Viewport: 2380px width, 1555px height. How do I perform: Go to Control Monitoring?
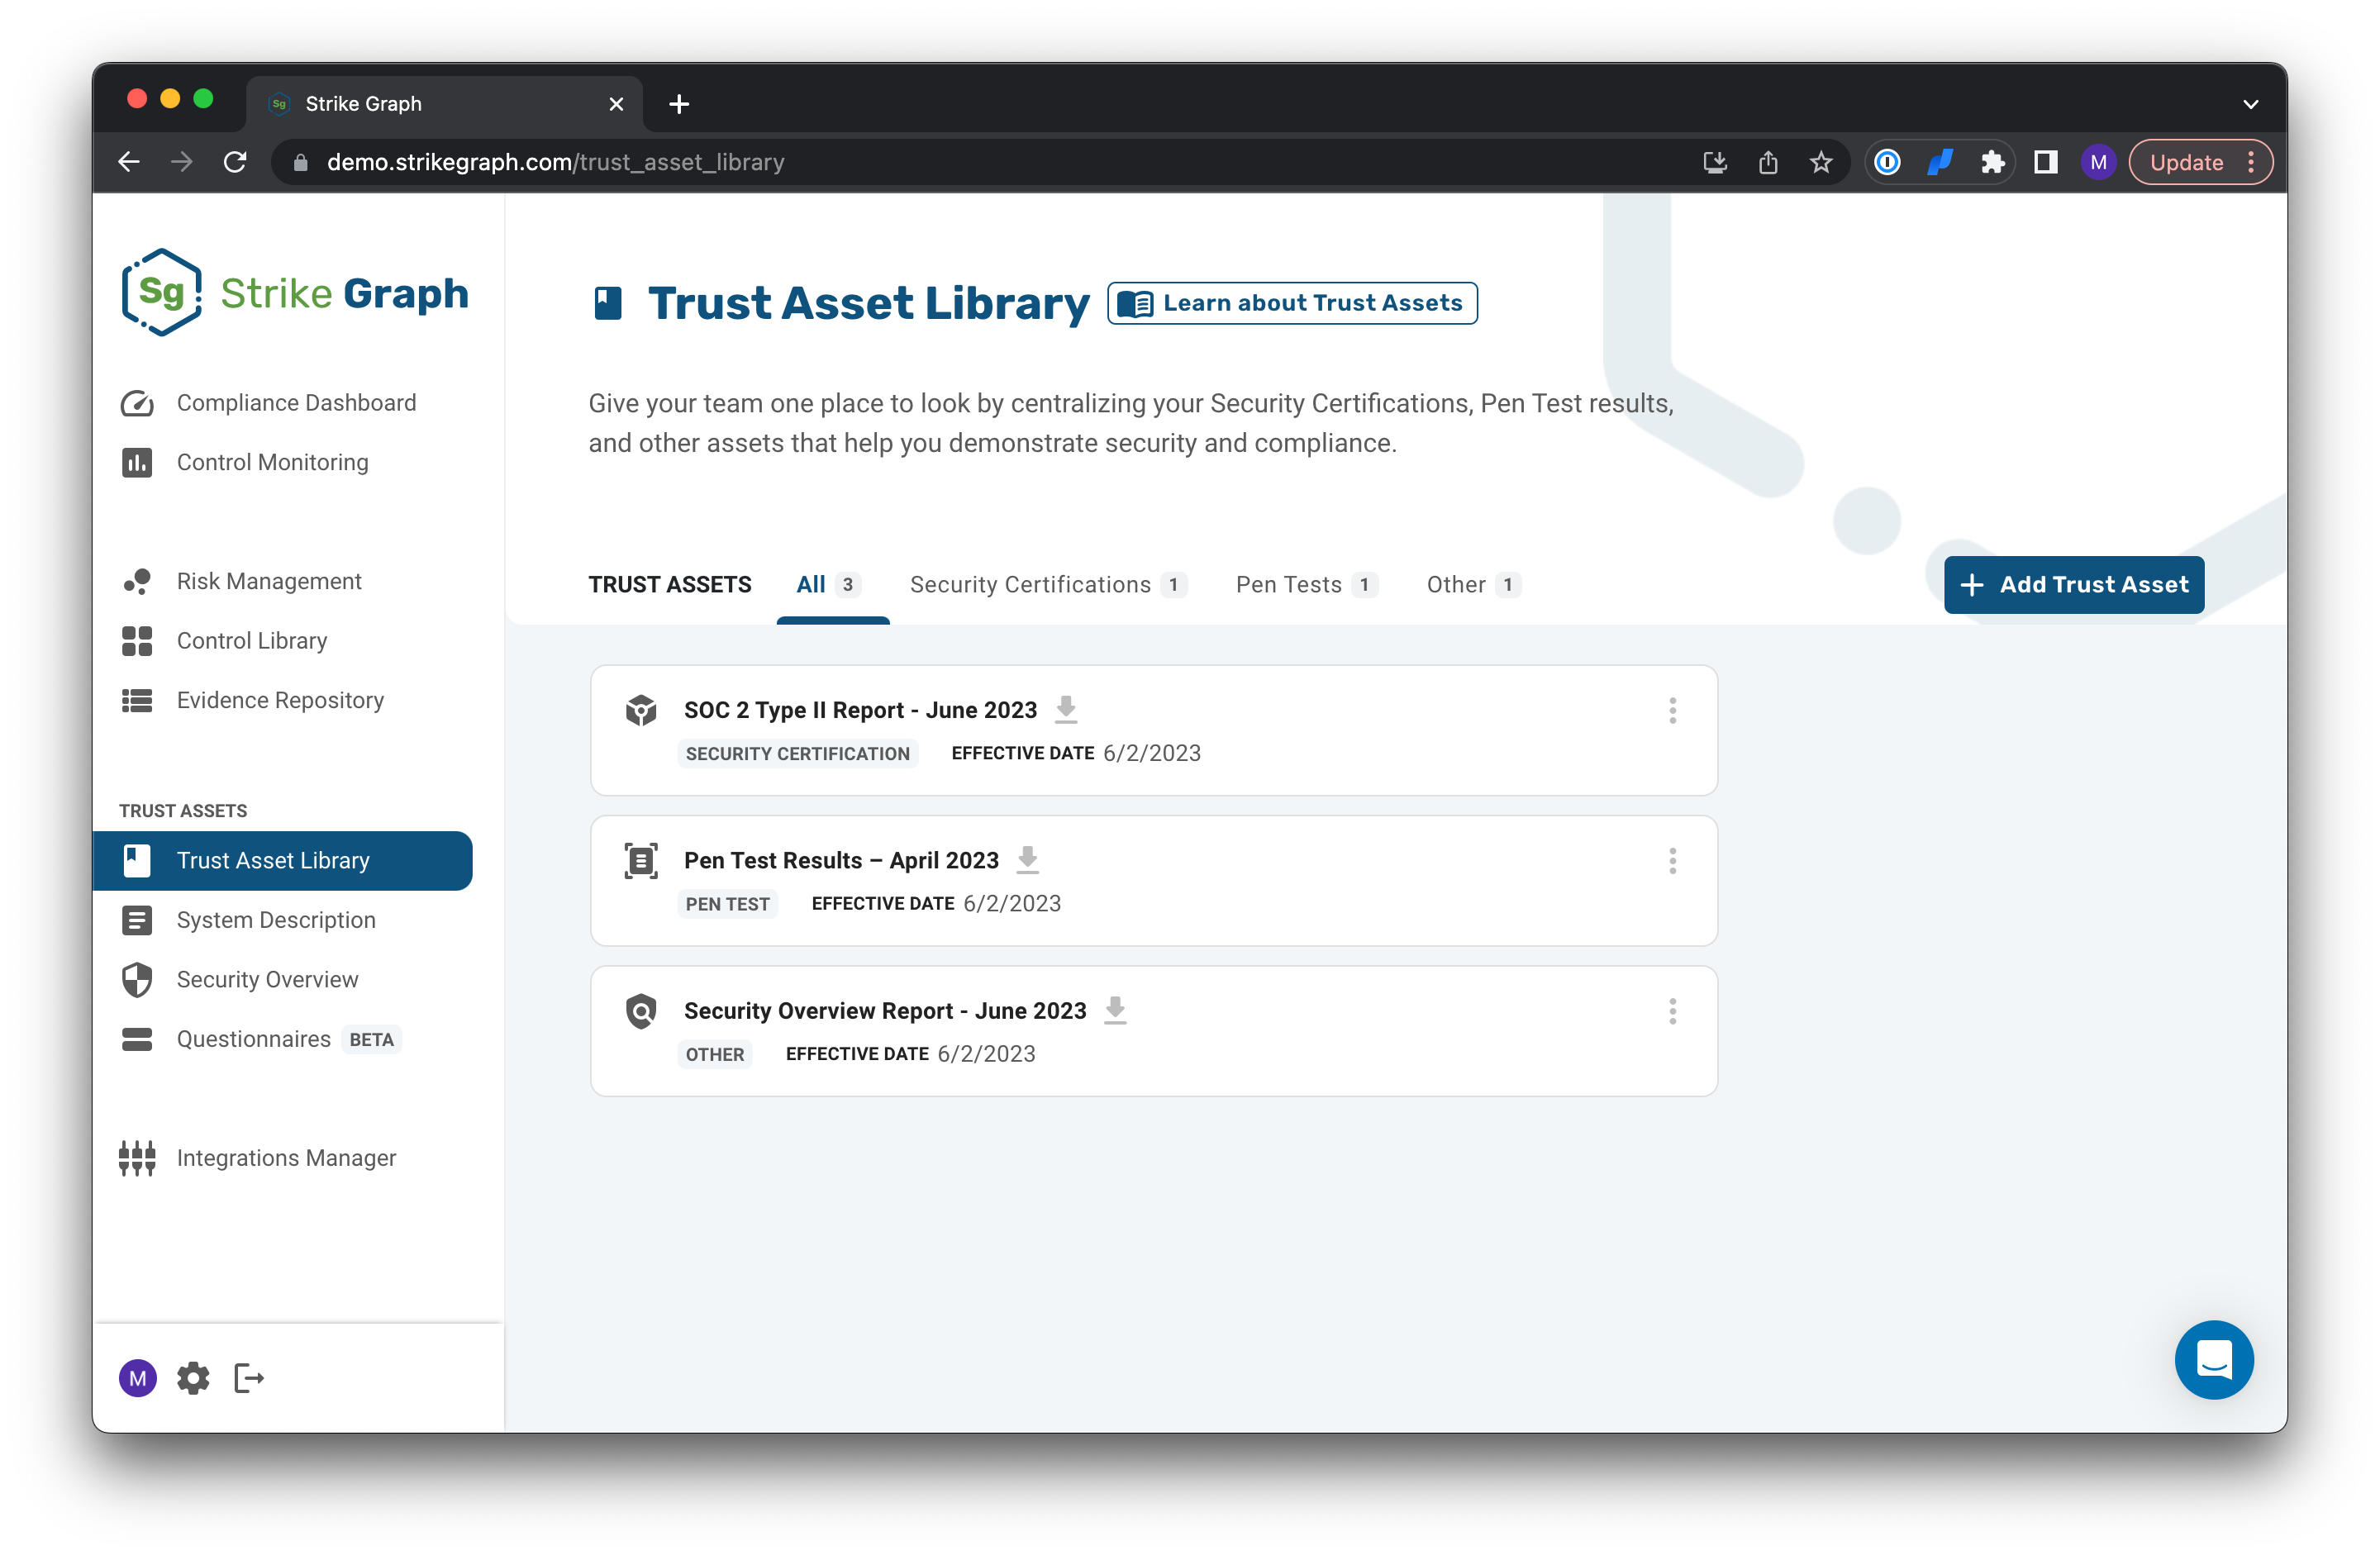[272, 462]
